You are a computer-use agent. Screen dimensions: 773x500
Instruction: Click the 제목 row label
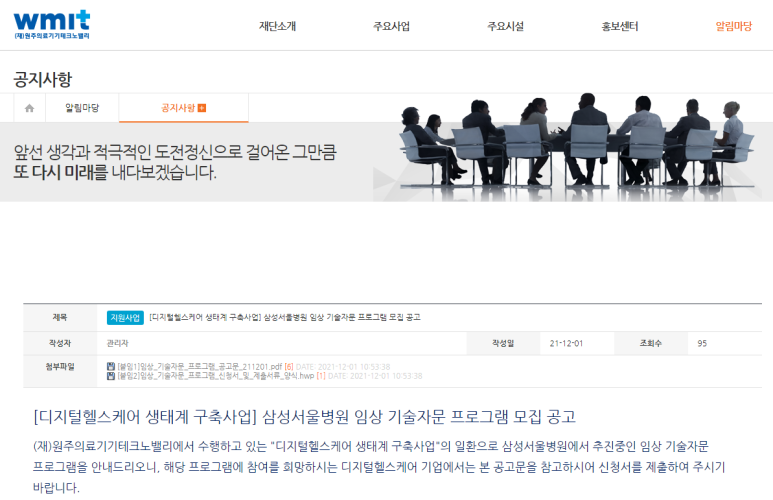point(60,318)
